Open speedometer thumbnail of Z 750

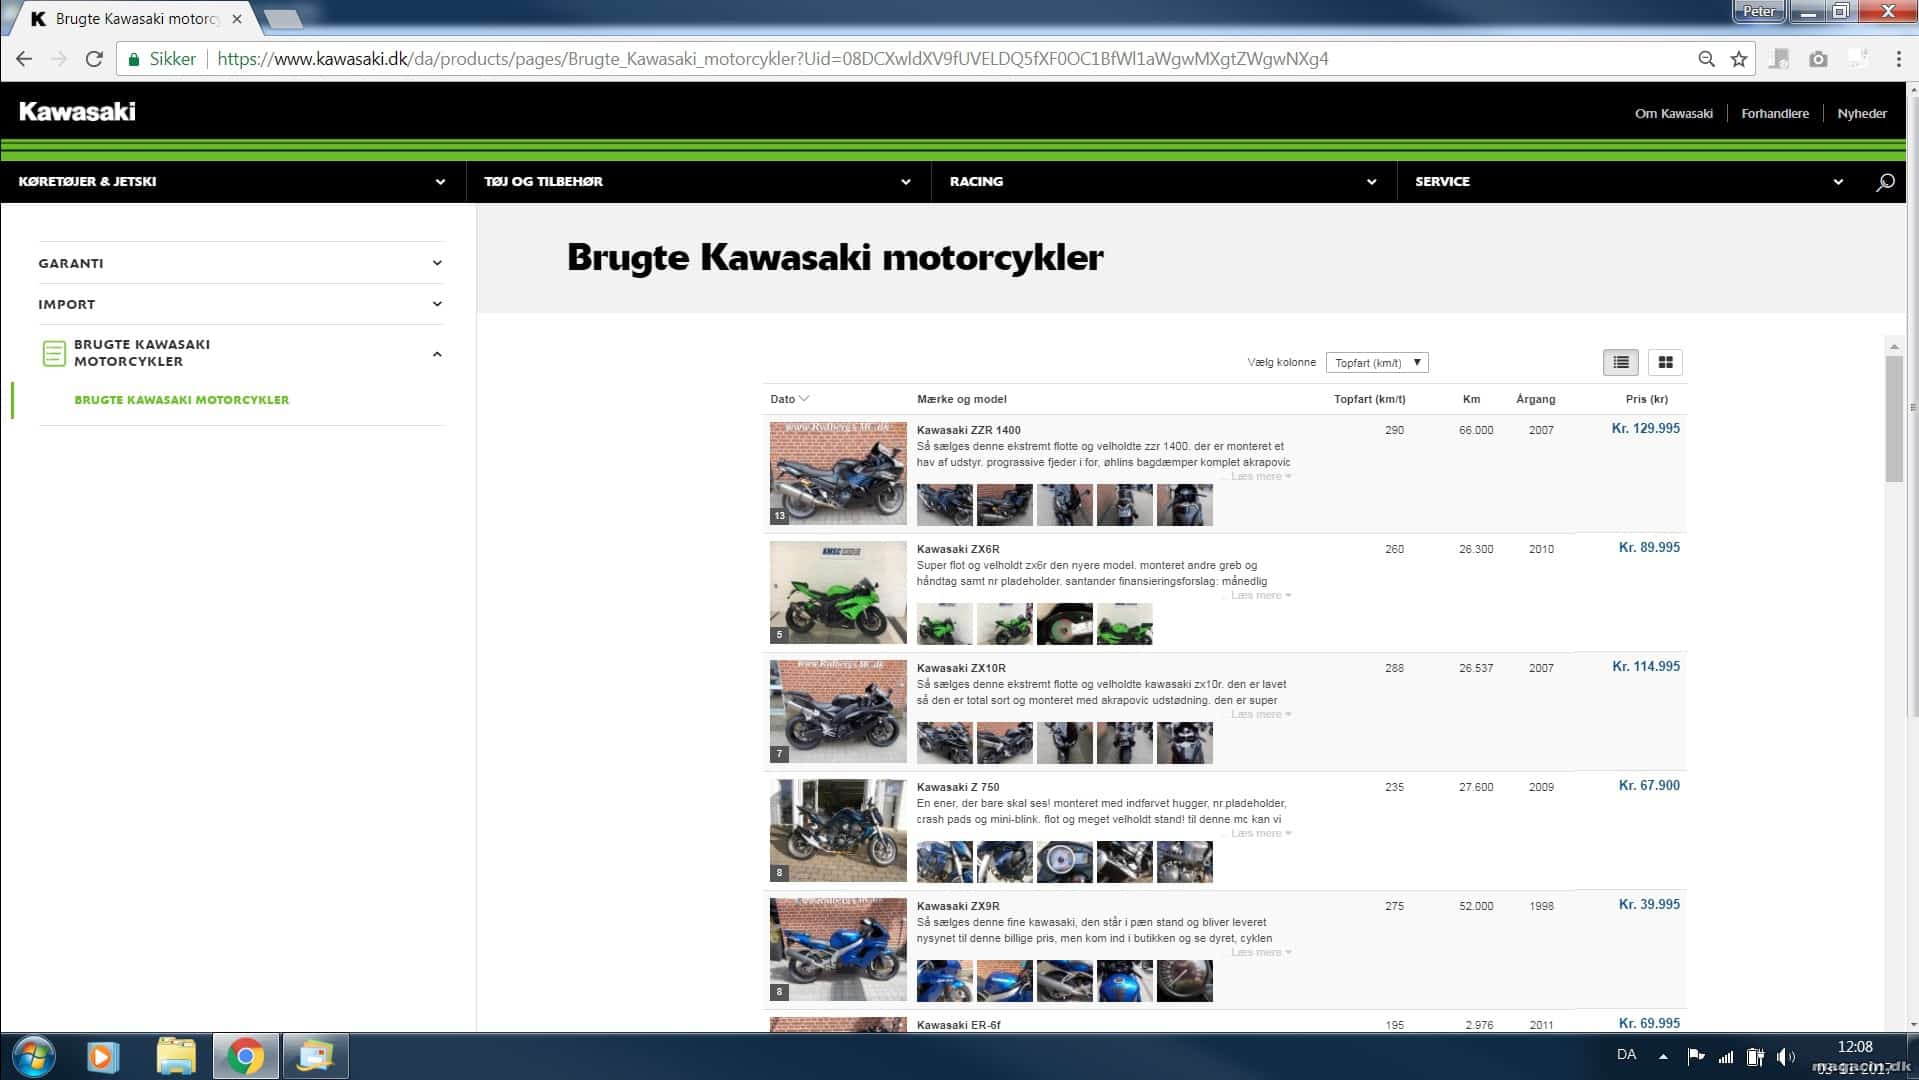(x=1064, y=862)
